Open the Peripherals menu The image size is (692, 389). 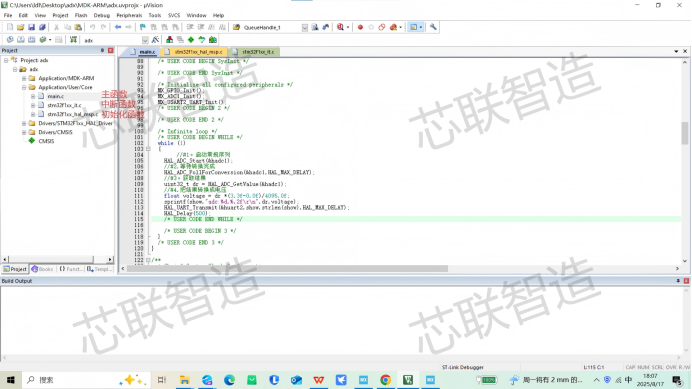coord(129,15)
